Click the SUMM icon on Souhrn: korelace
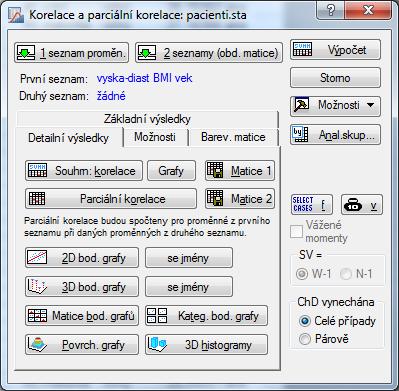 tap(37, 170)
